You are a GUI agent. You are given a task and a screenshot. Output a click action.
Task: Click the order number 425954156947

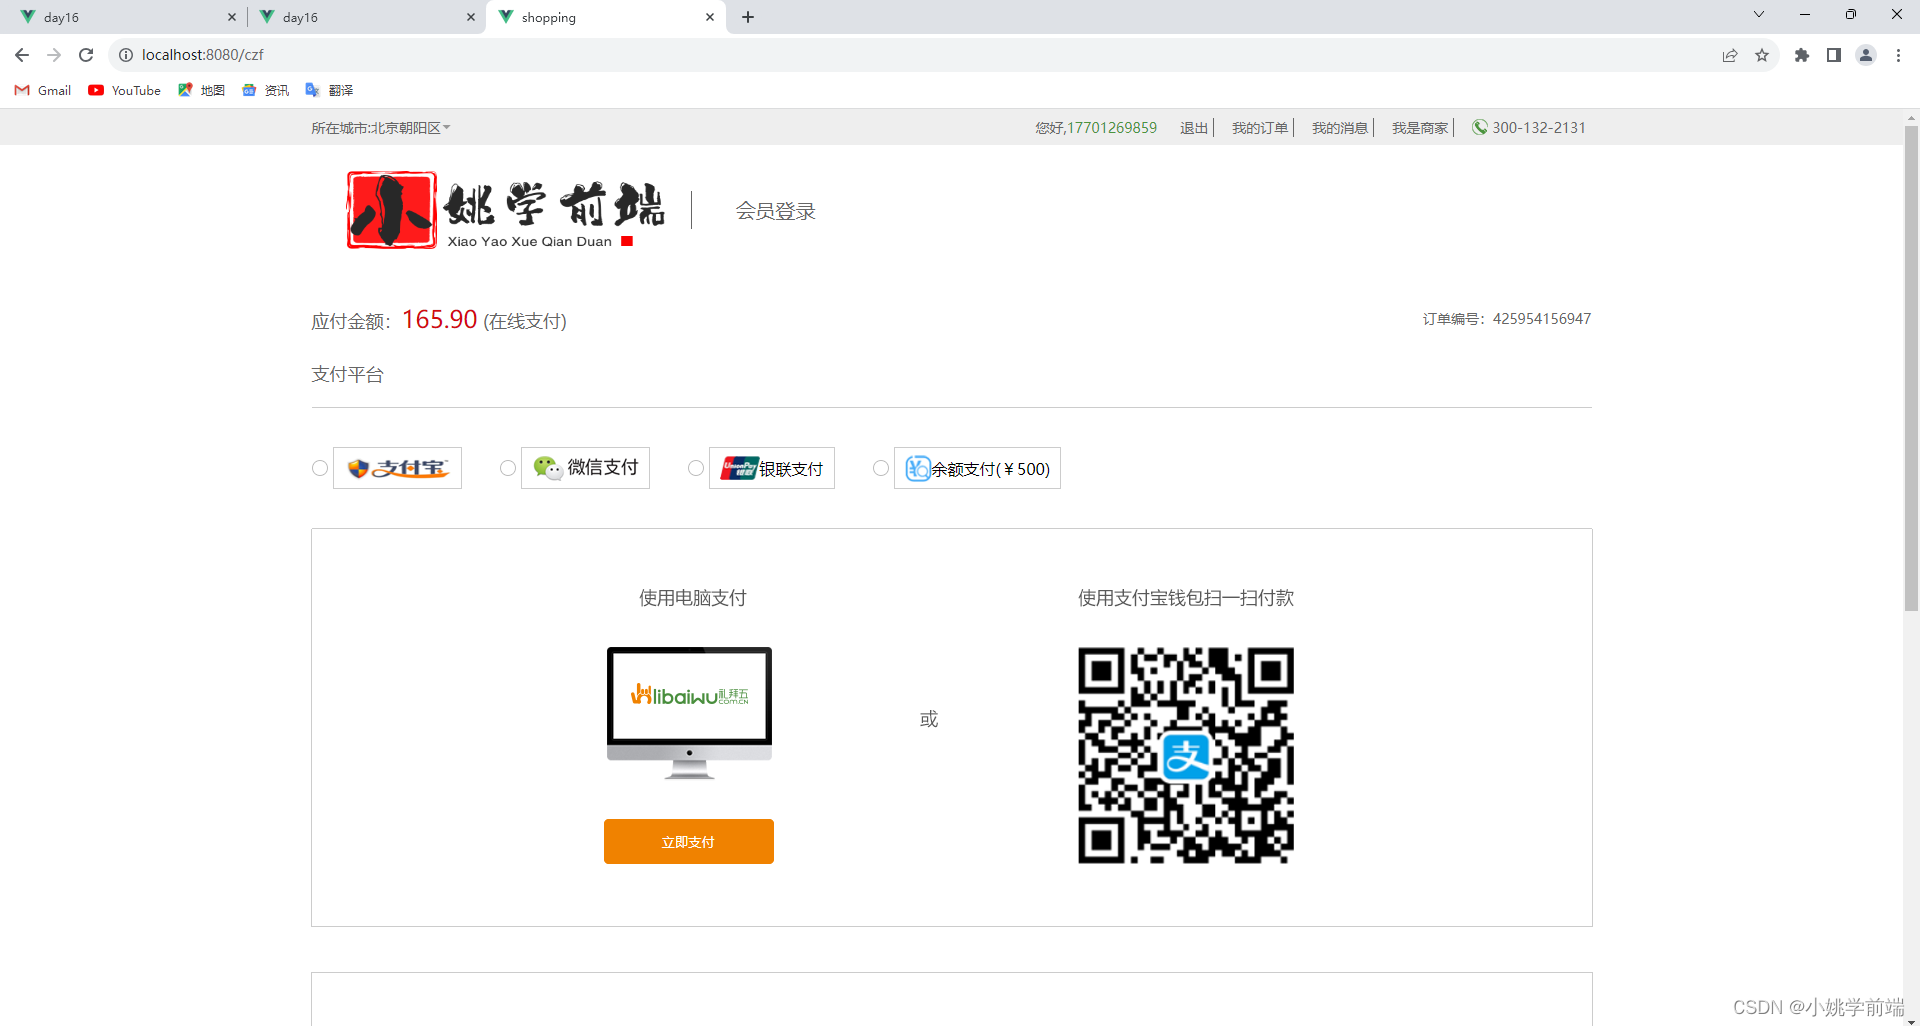point(1542,319)
